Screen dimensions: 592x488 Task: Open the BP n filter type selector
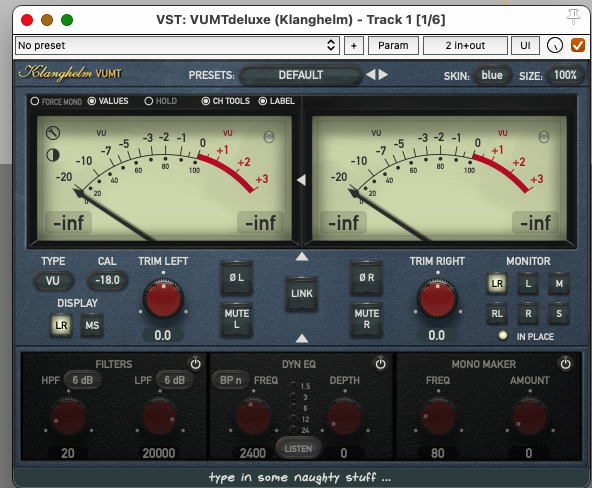(230, 380)
